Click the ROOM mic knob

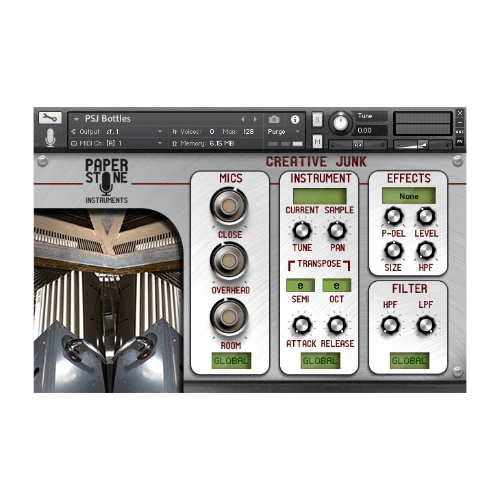(229, 317)
